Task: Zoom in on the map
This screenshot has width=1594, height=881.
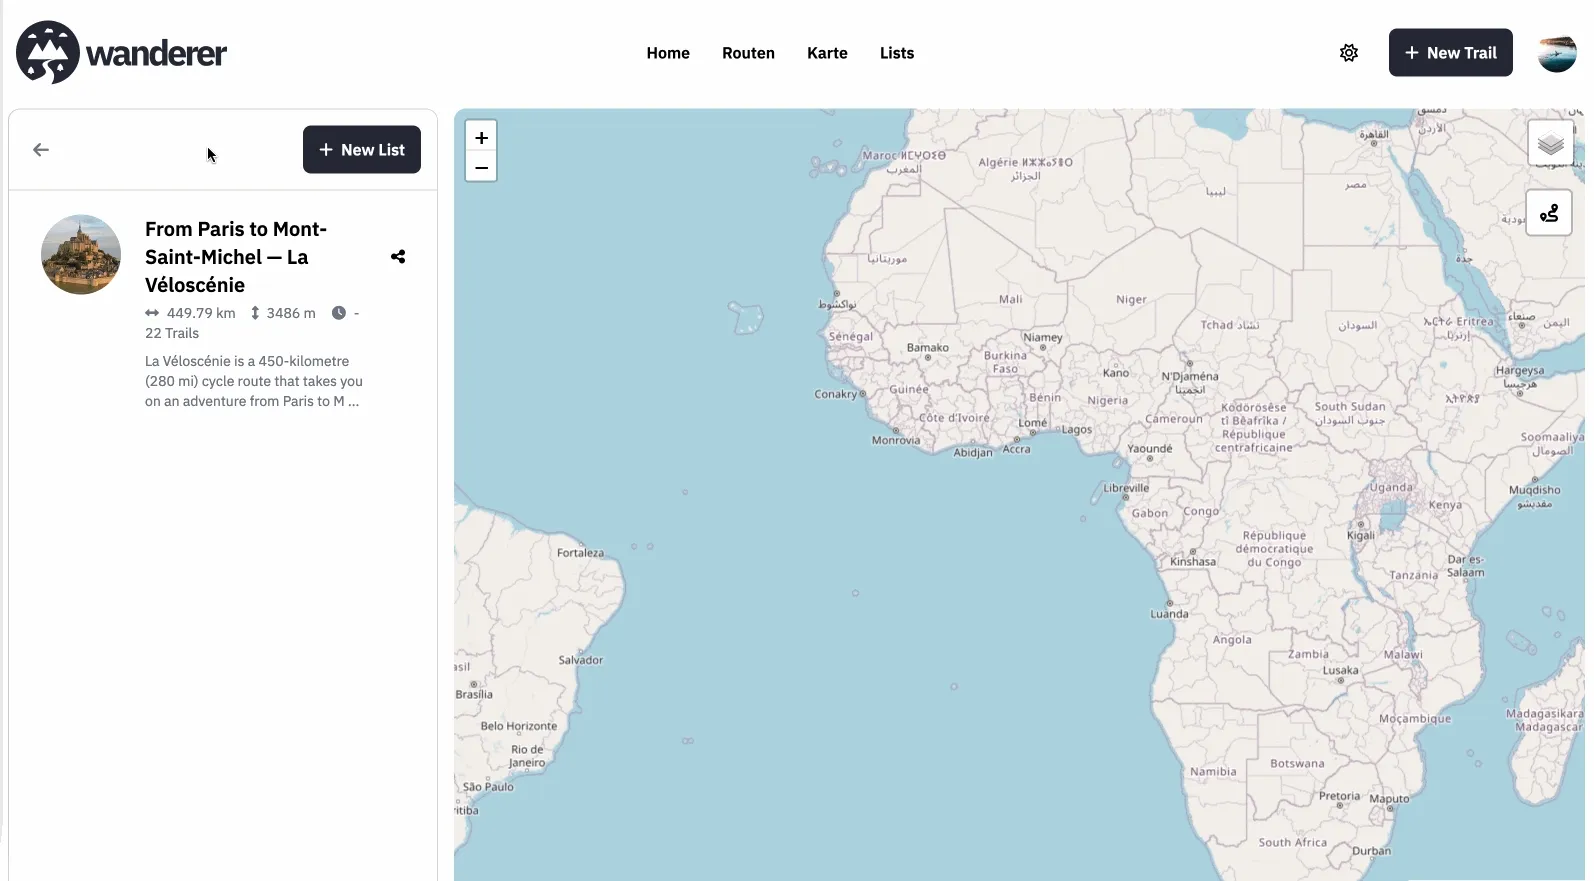Action: pos(481,138)
